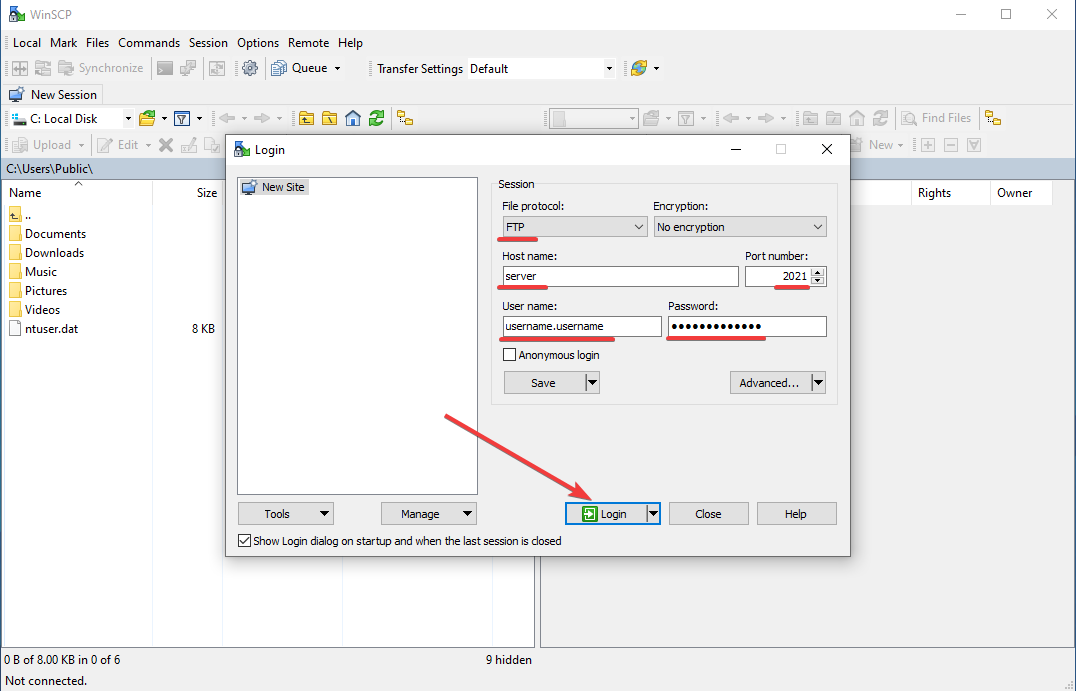The image size is (1076, 691).
Task: Go to the root directory icon
Action: 329,118
